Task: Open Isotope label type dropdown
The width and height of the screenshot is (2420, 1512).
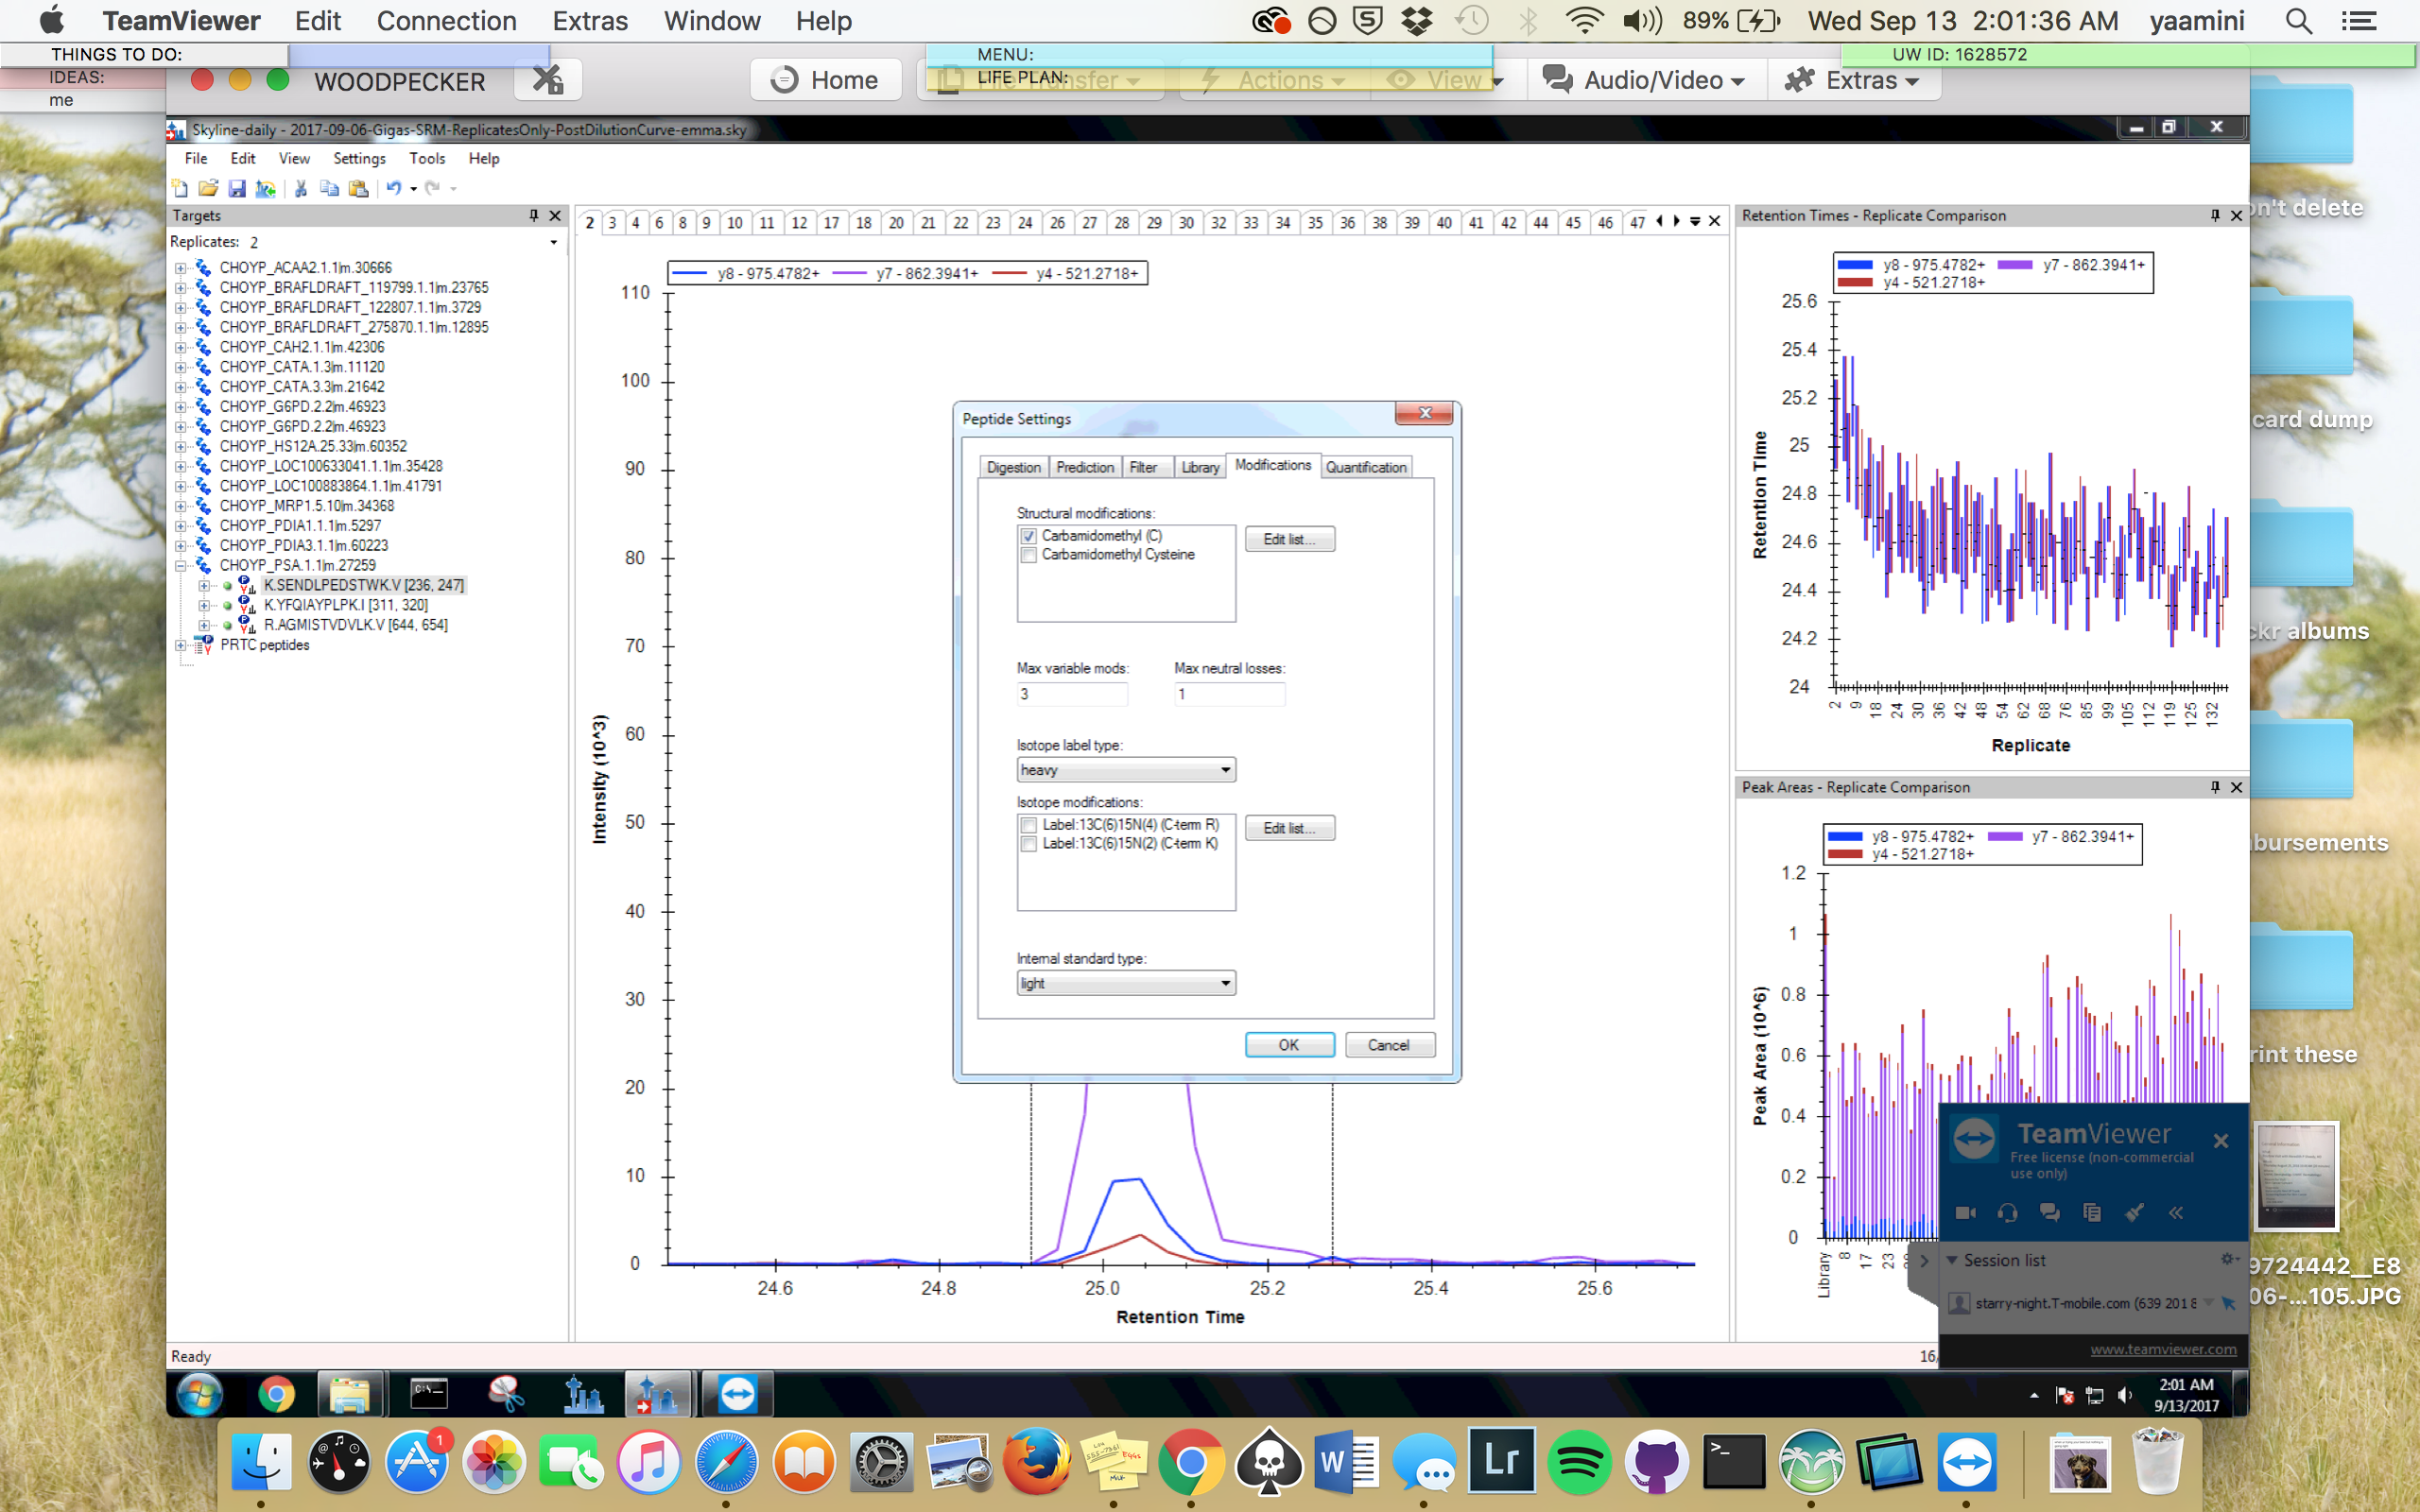Action: 1126,770
